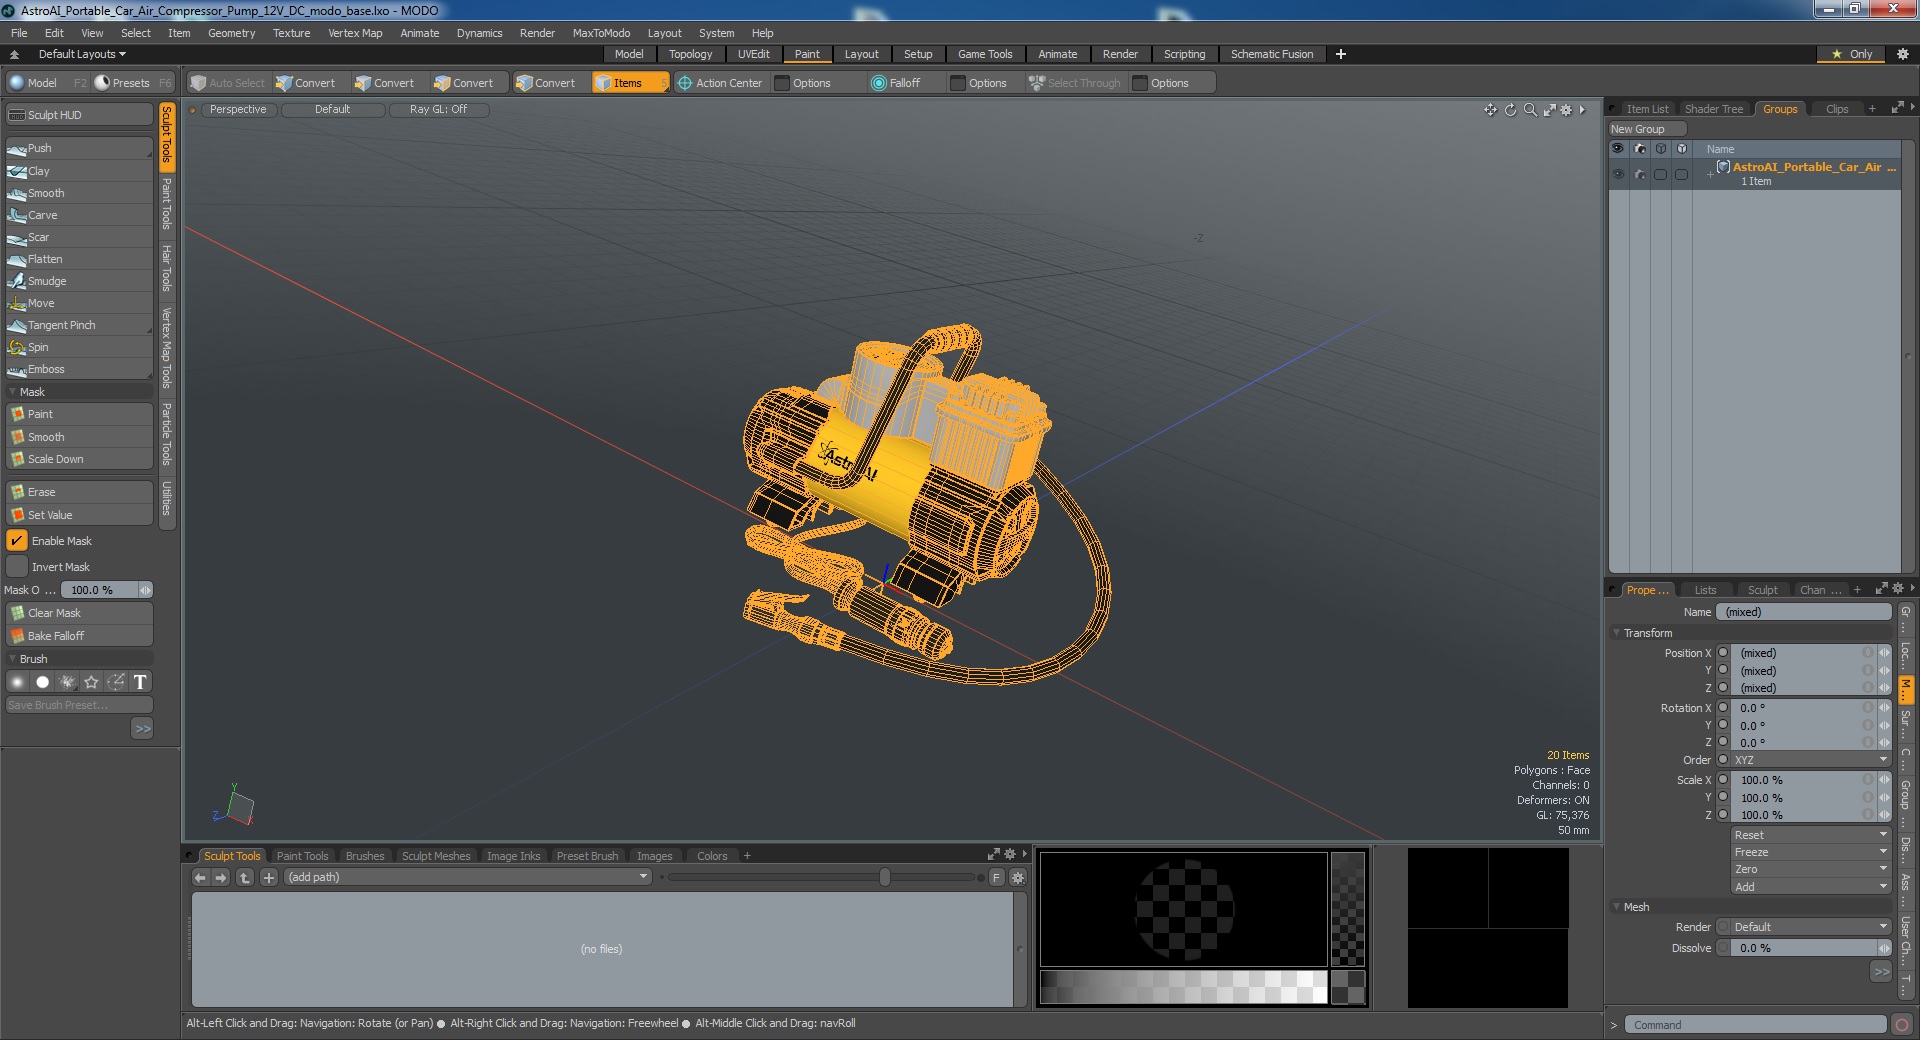Adjust the Dissolve 0.0 % slider
Image resolution: width=1920 pixels, height=1040 pixels.
coord(1810,948)
